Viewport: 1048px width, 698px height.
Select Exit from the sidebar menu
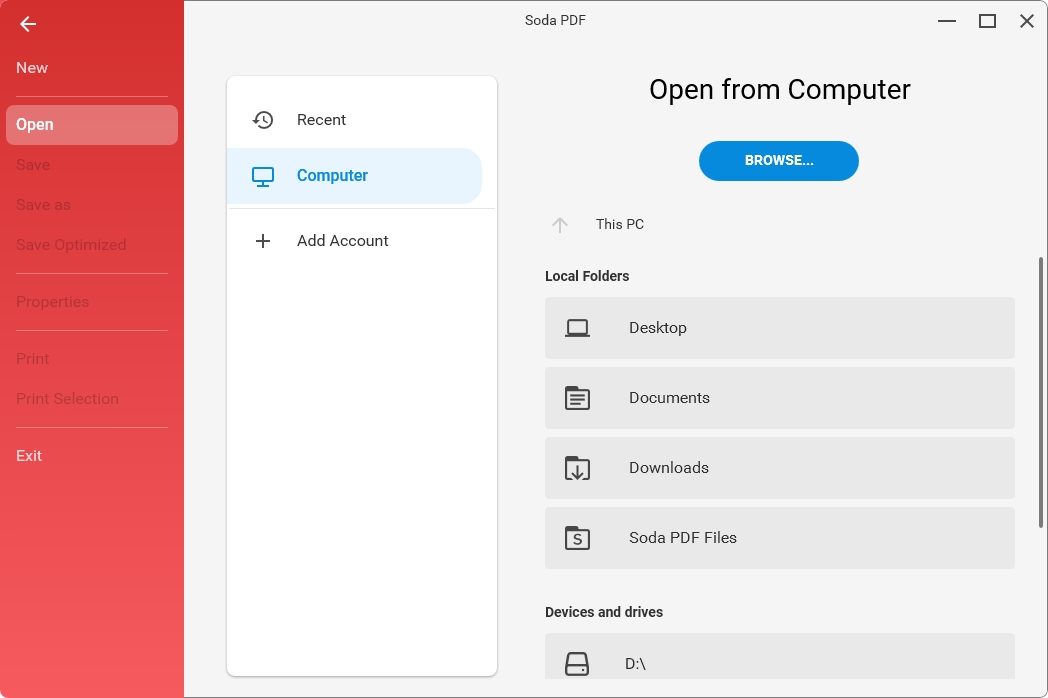[x=29, y=456]
